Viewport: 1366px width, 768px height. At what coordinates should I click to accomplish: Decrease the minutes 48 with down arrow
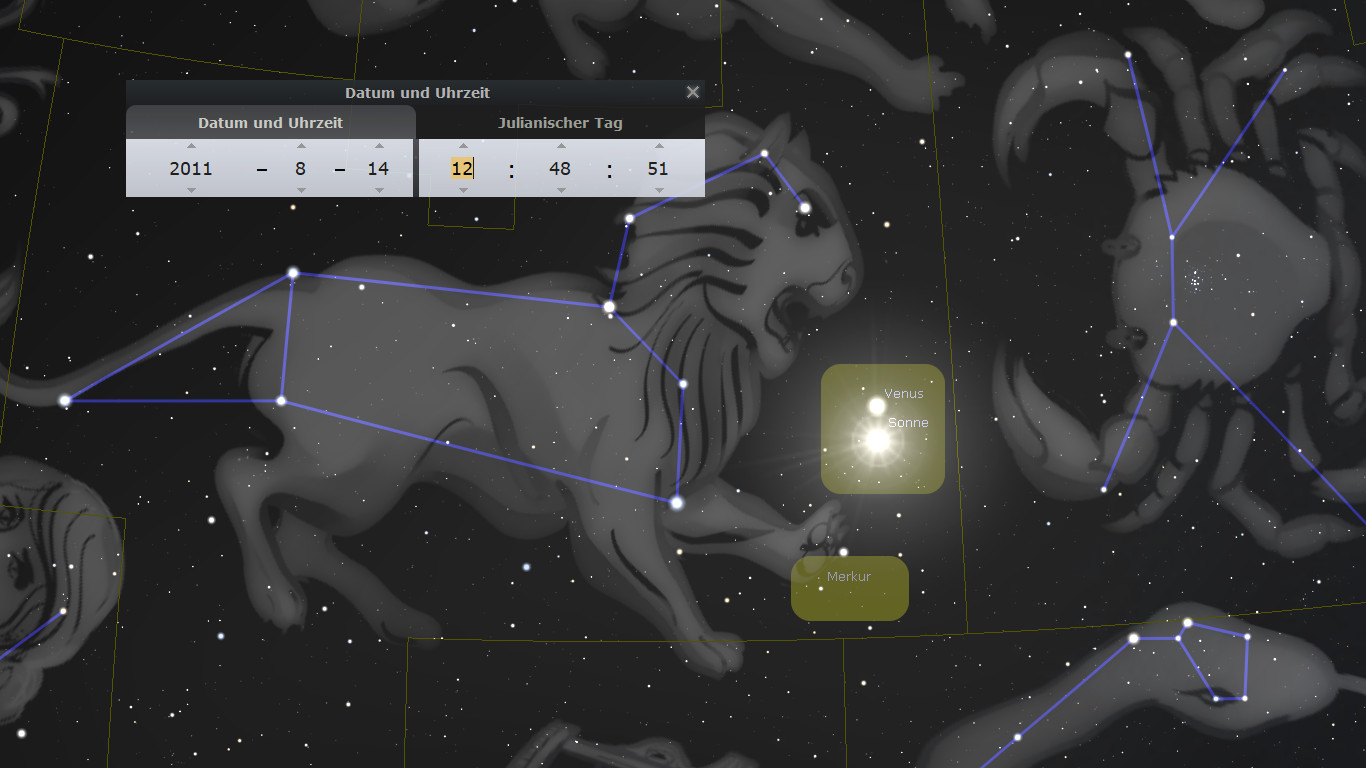[561, 190]
